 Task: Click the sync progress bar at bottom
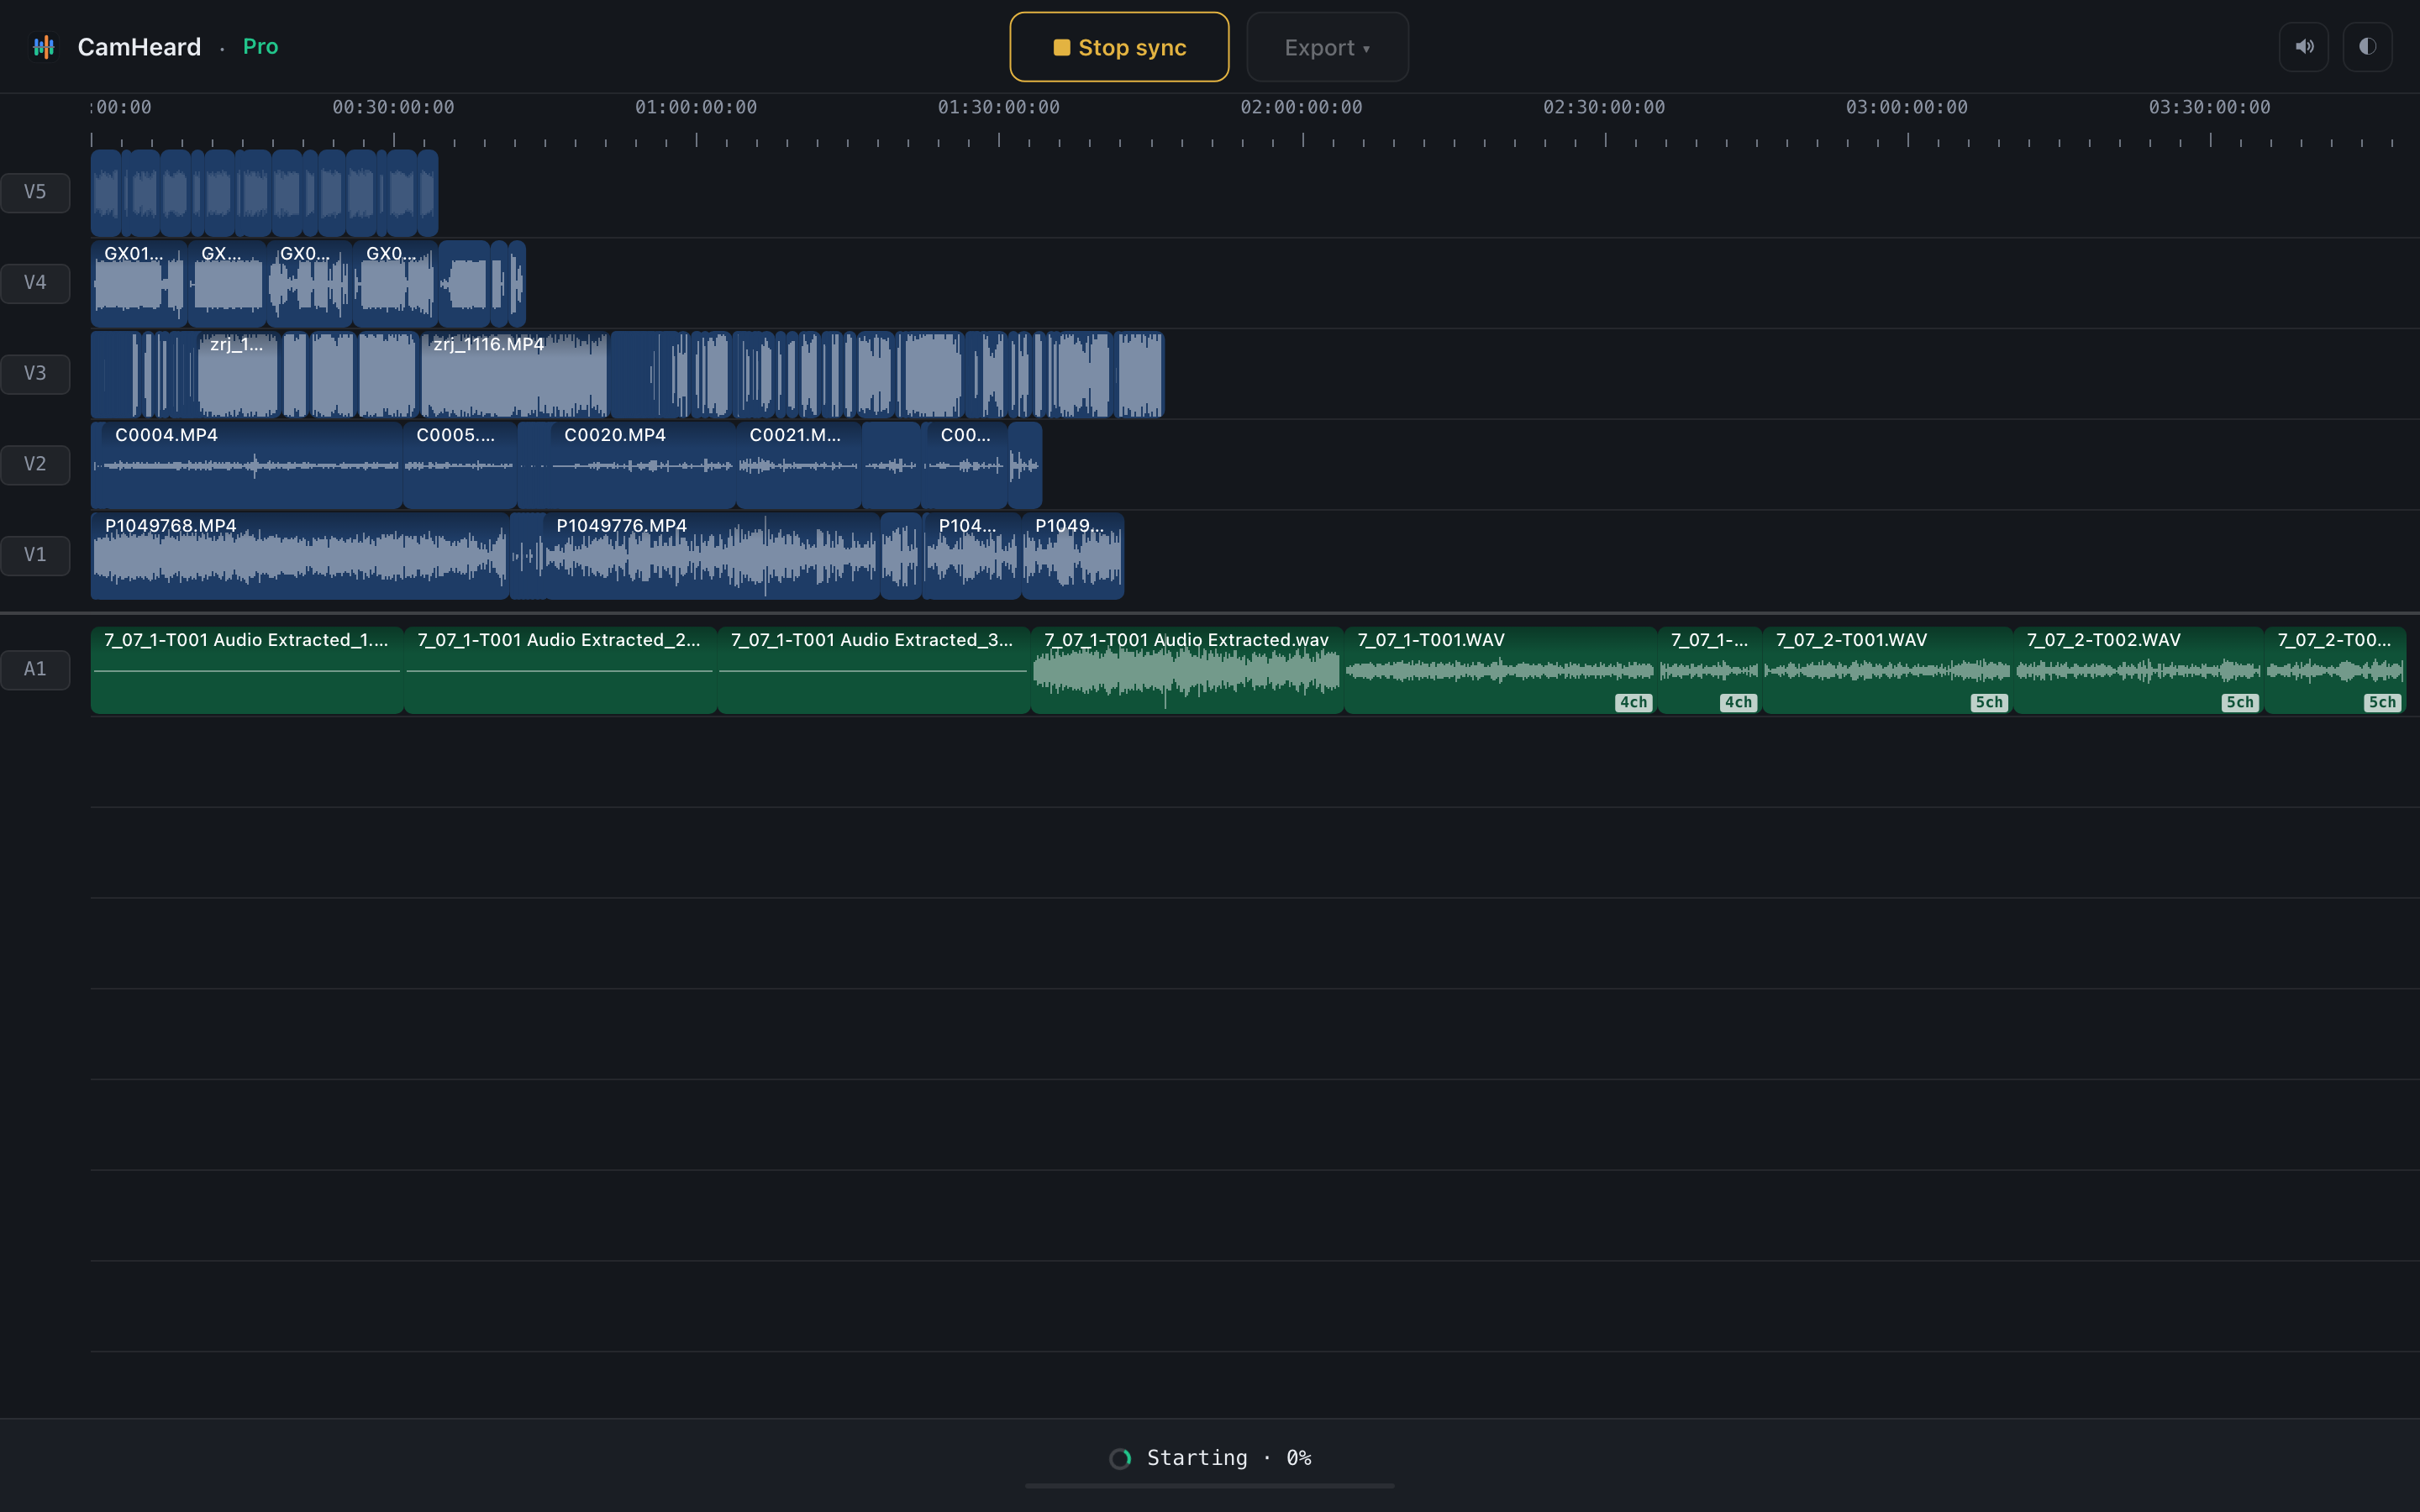tap(1210, 1486)
